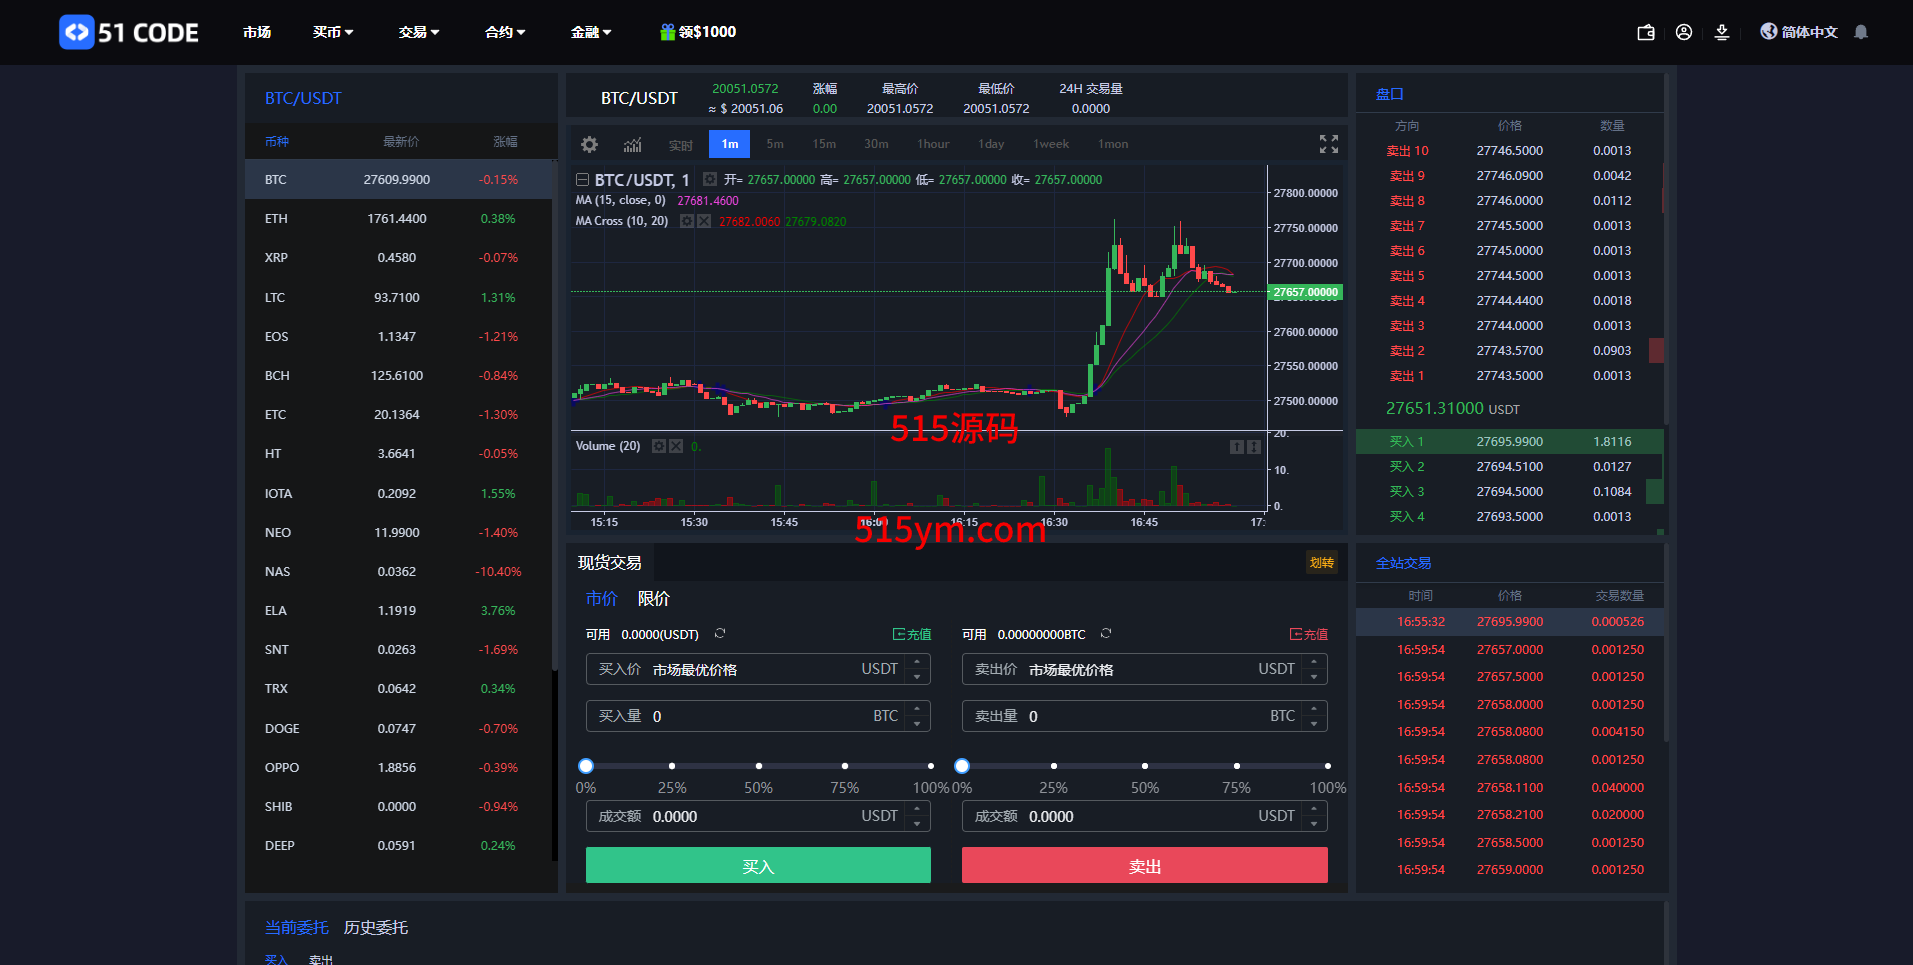The height and width of the screenshot is (965, 1913).
Task: Expand the 合约 dropdown menu
Action: pyautogui.click(x=504, y=32)
